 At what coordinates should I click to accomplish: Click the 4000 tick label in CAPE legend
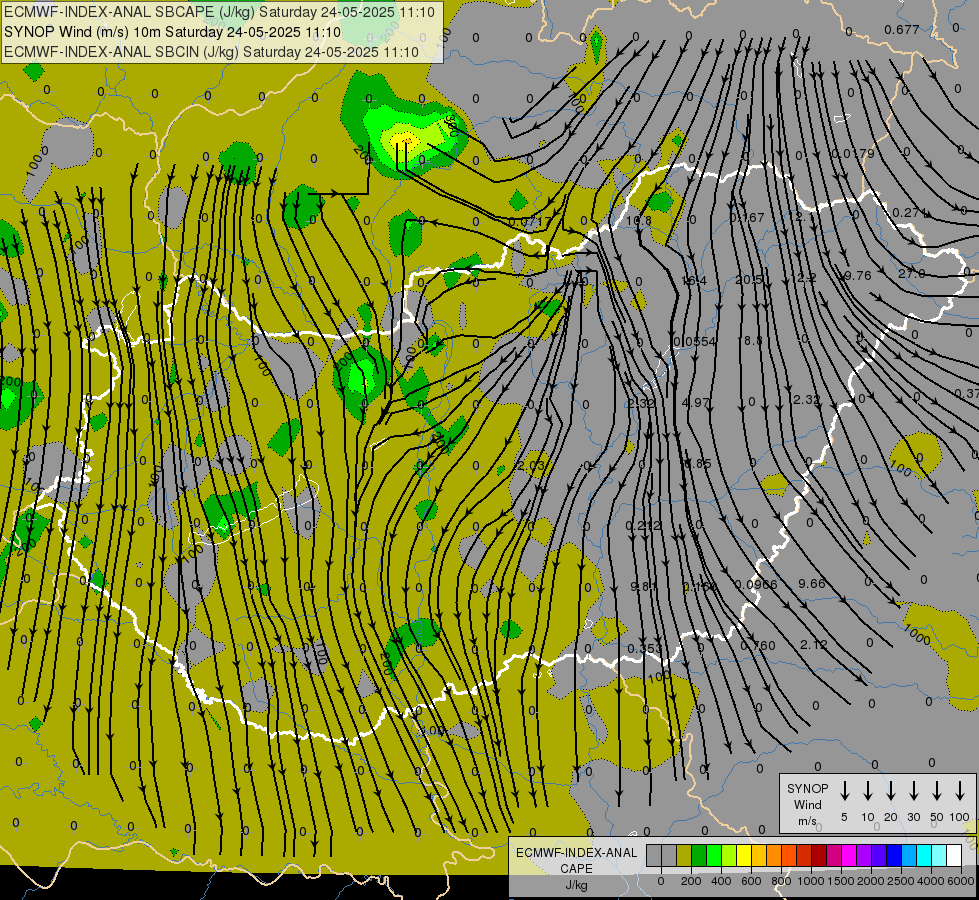[931, 881]
